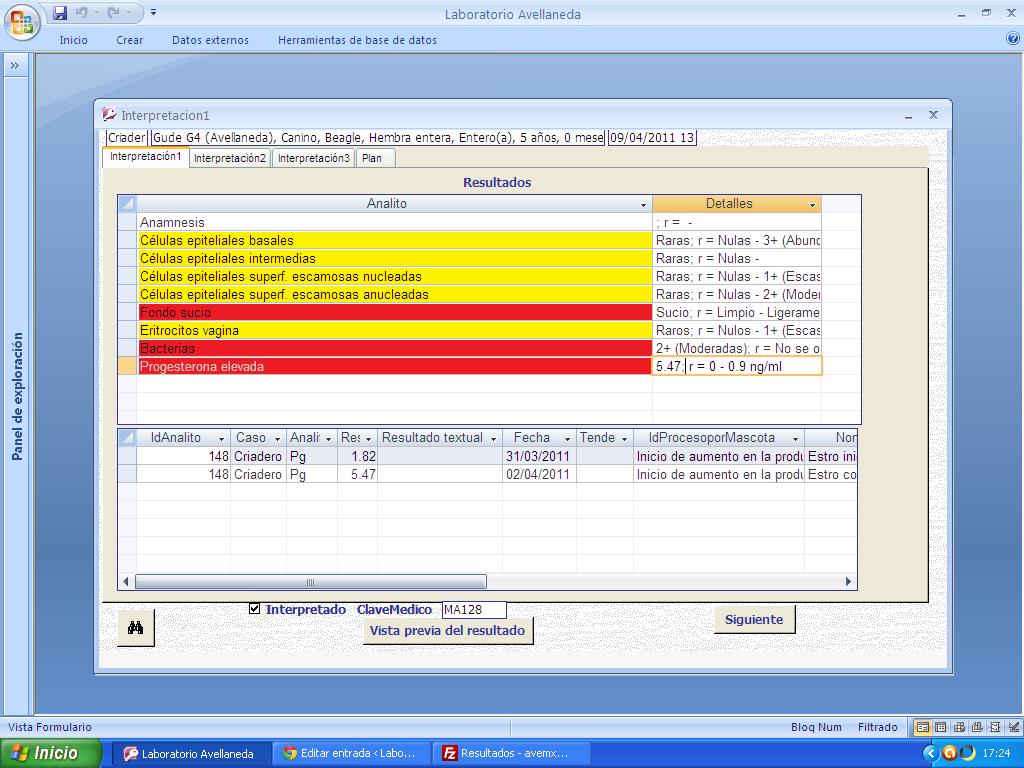Viewport: 1024px width, 768px height.
Task: Switch to Form view icon in status bar
Action: click(x=923, y=727)
